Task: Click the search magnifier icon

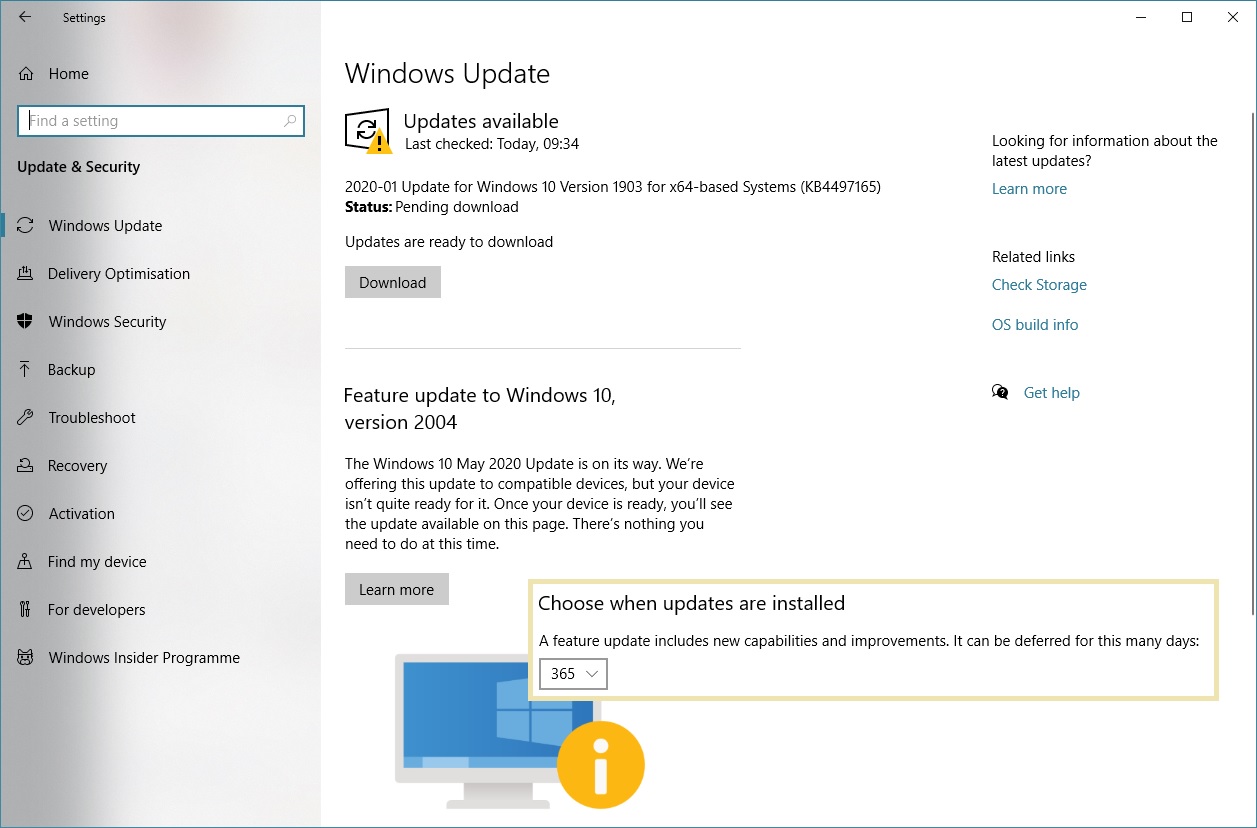Action: pyautogui.click(x=290, y=121)
